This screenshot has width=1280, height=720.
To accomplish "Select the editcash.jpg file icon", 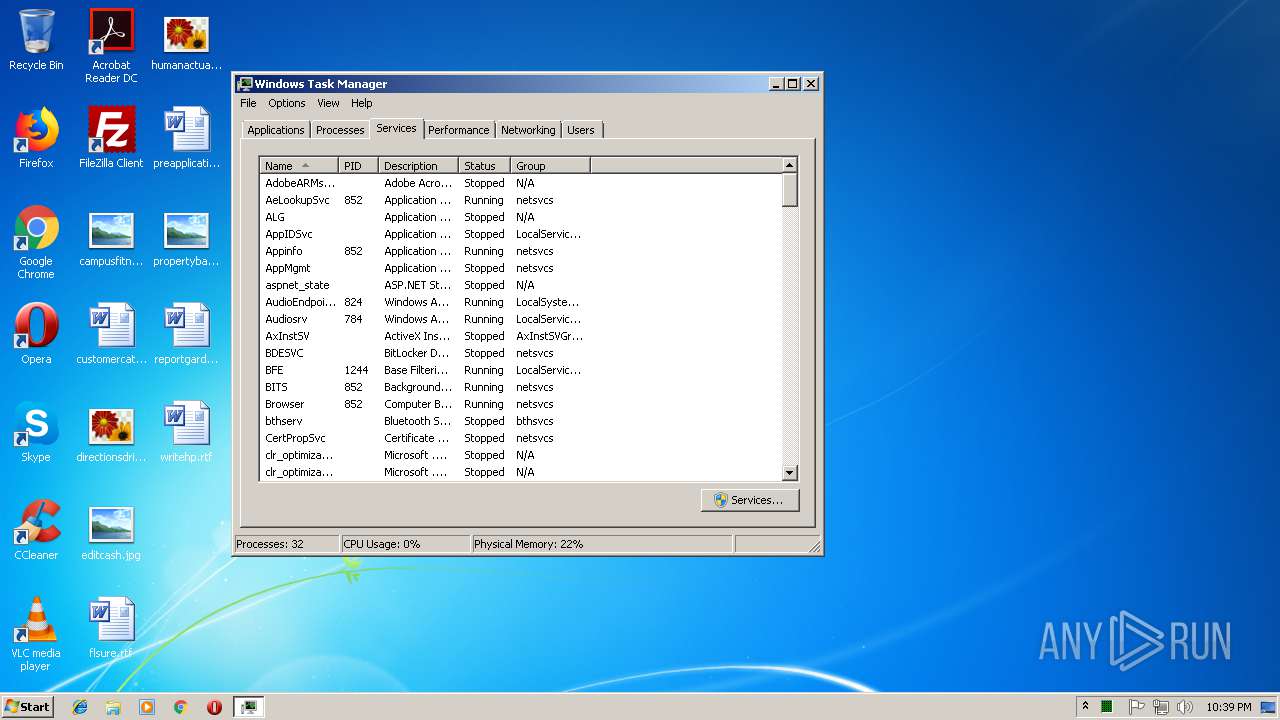I will point(111,532).
